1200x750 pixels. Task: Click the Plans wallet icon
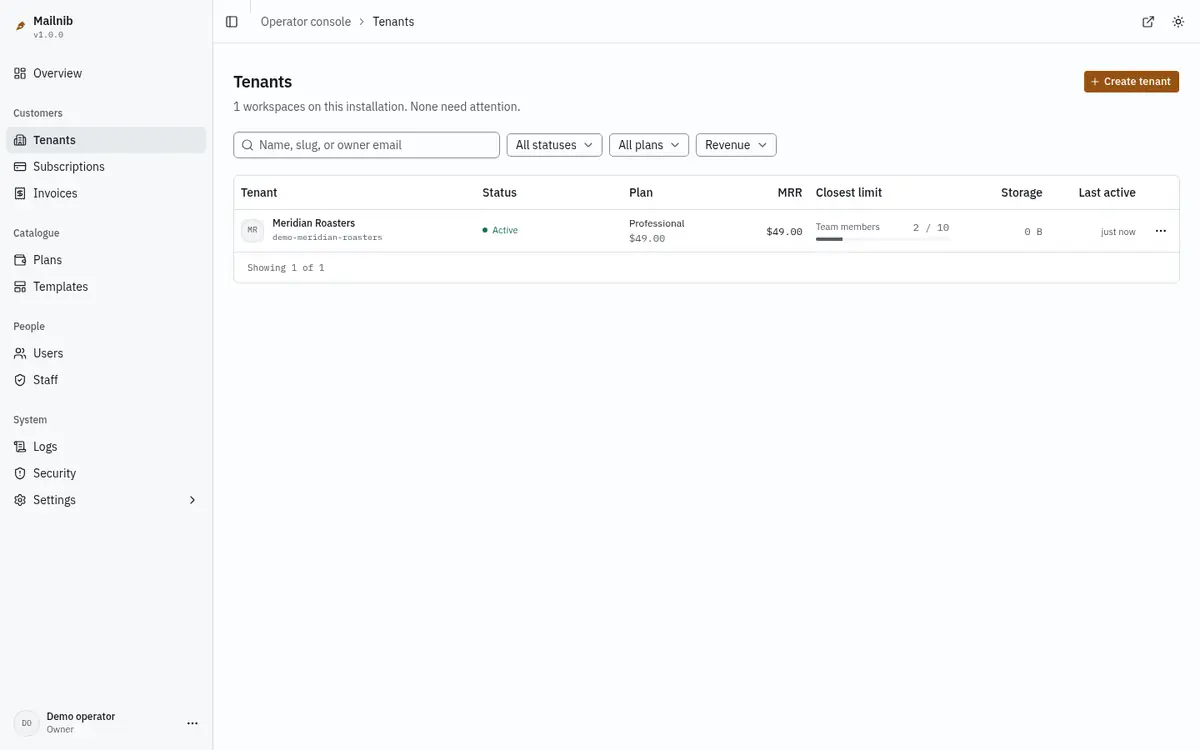click(x=20, y=260)
